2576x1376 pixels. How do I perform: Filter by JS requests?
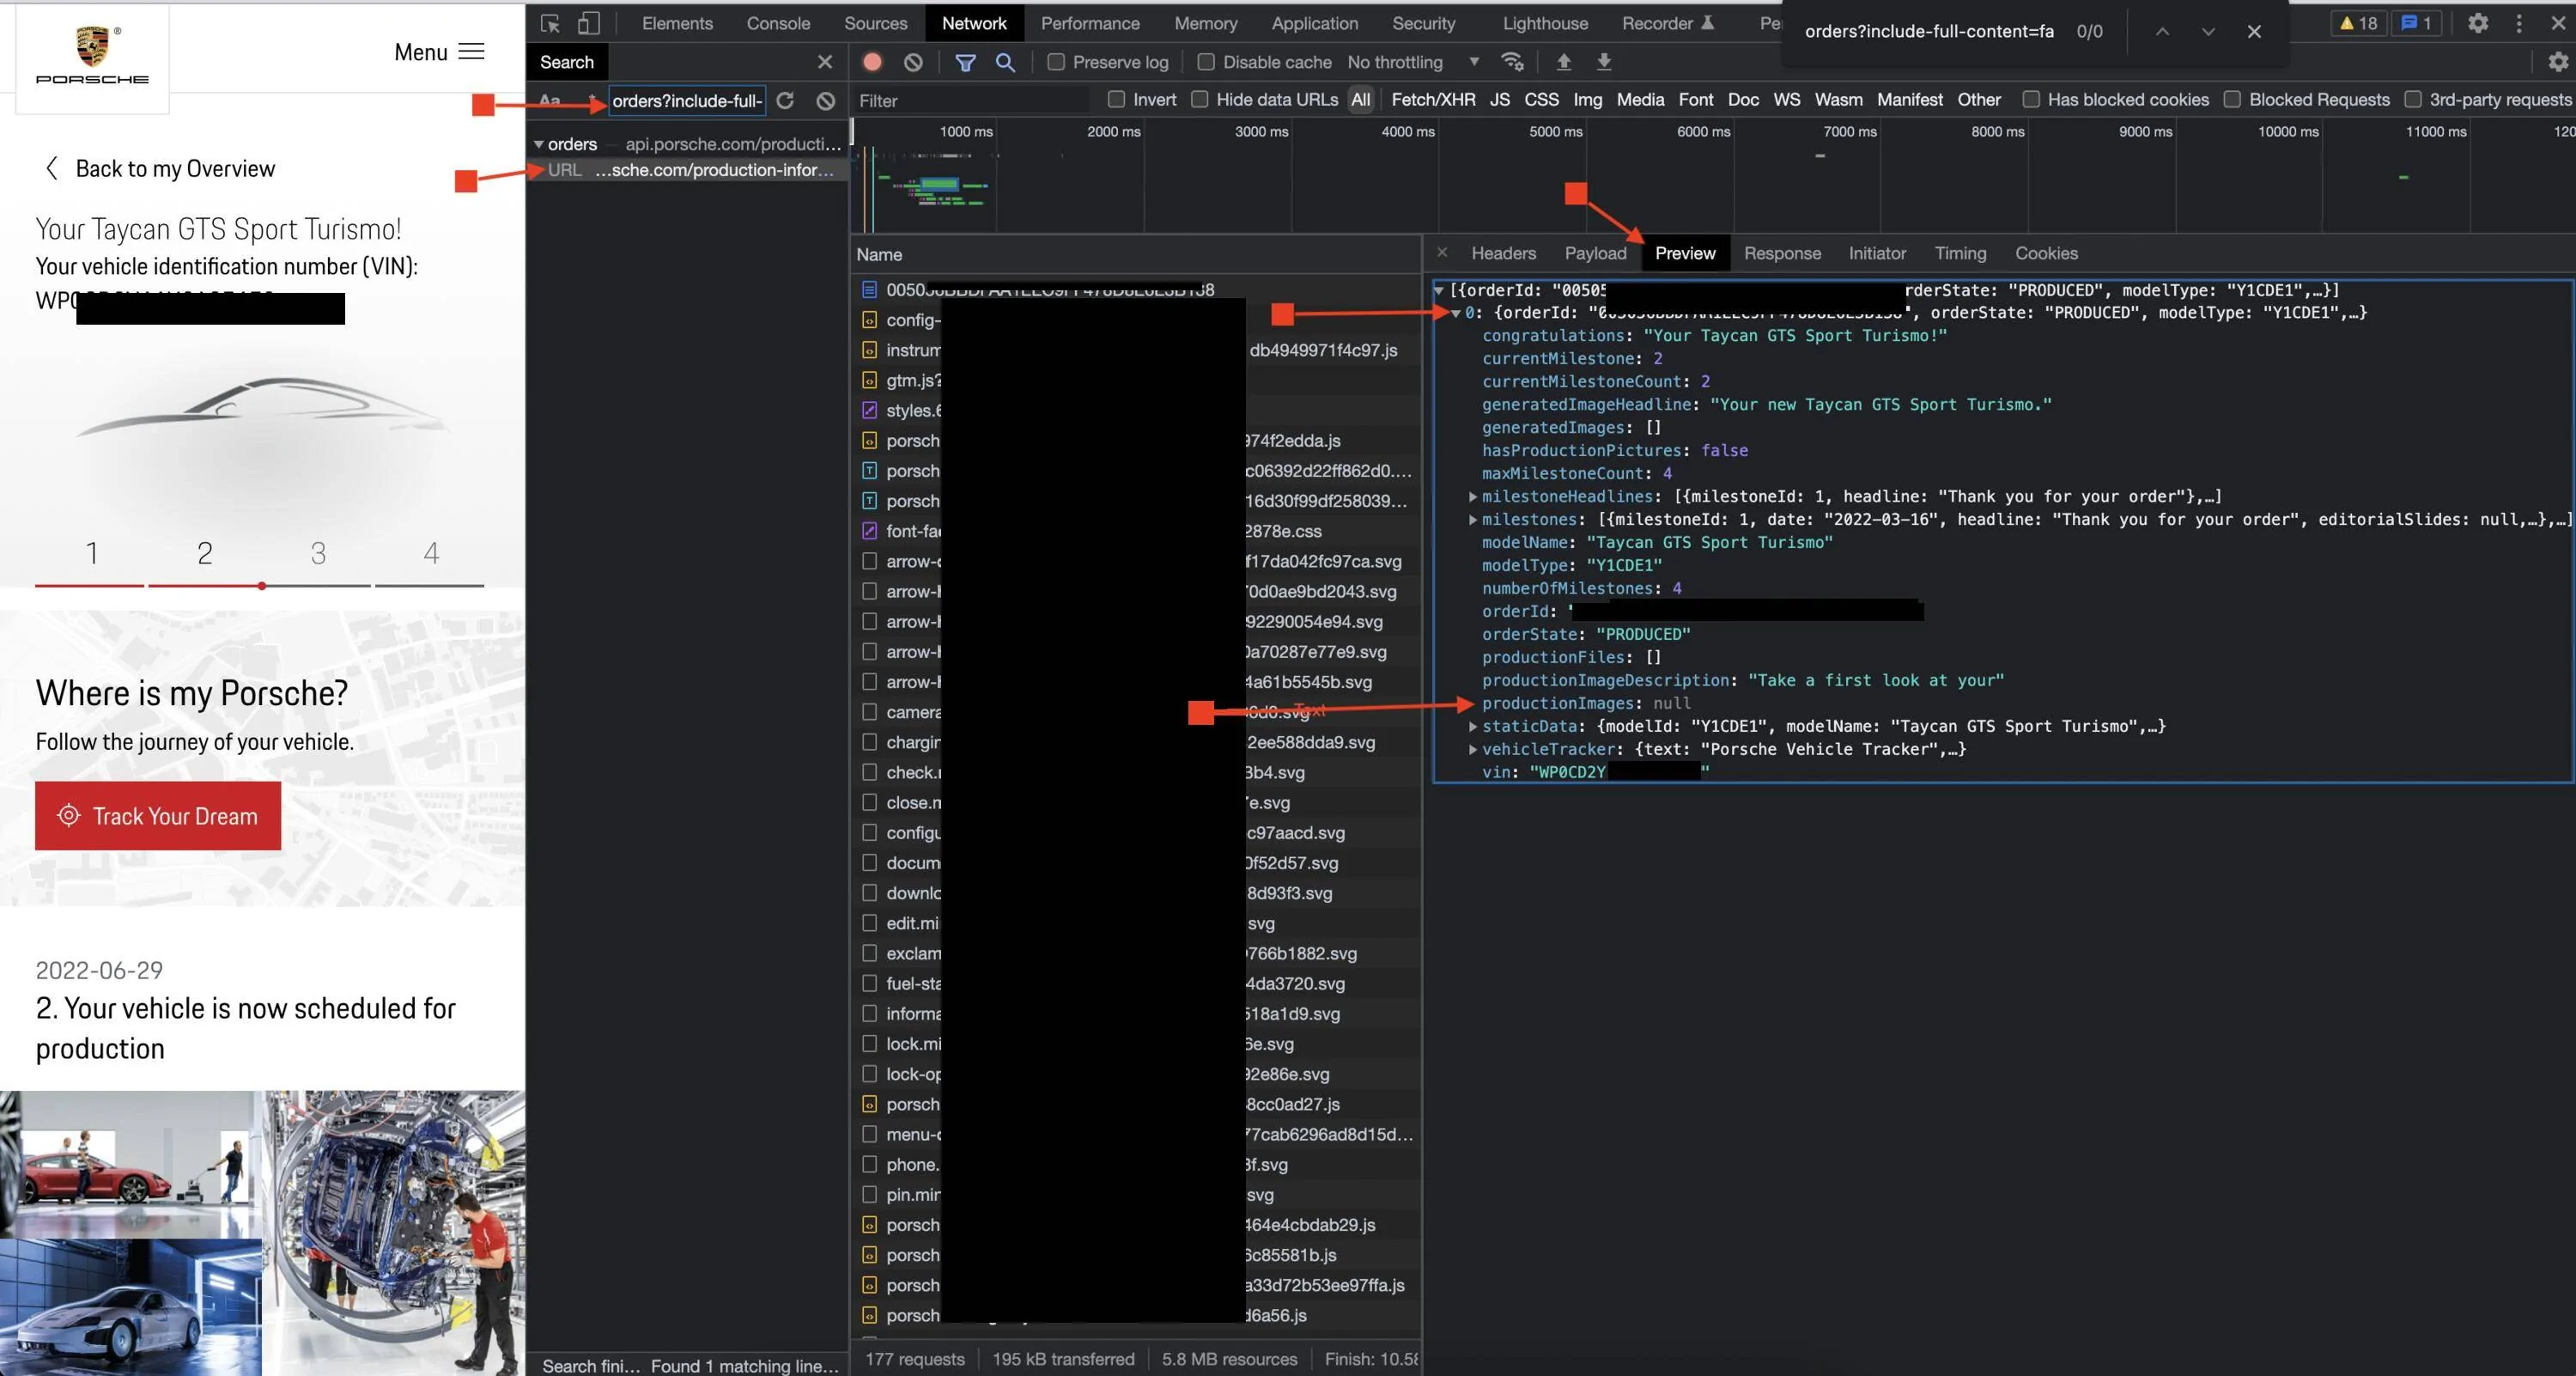tap(1499, 99)
